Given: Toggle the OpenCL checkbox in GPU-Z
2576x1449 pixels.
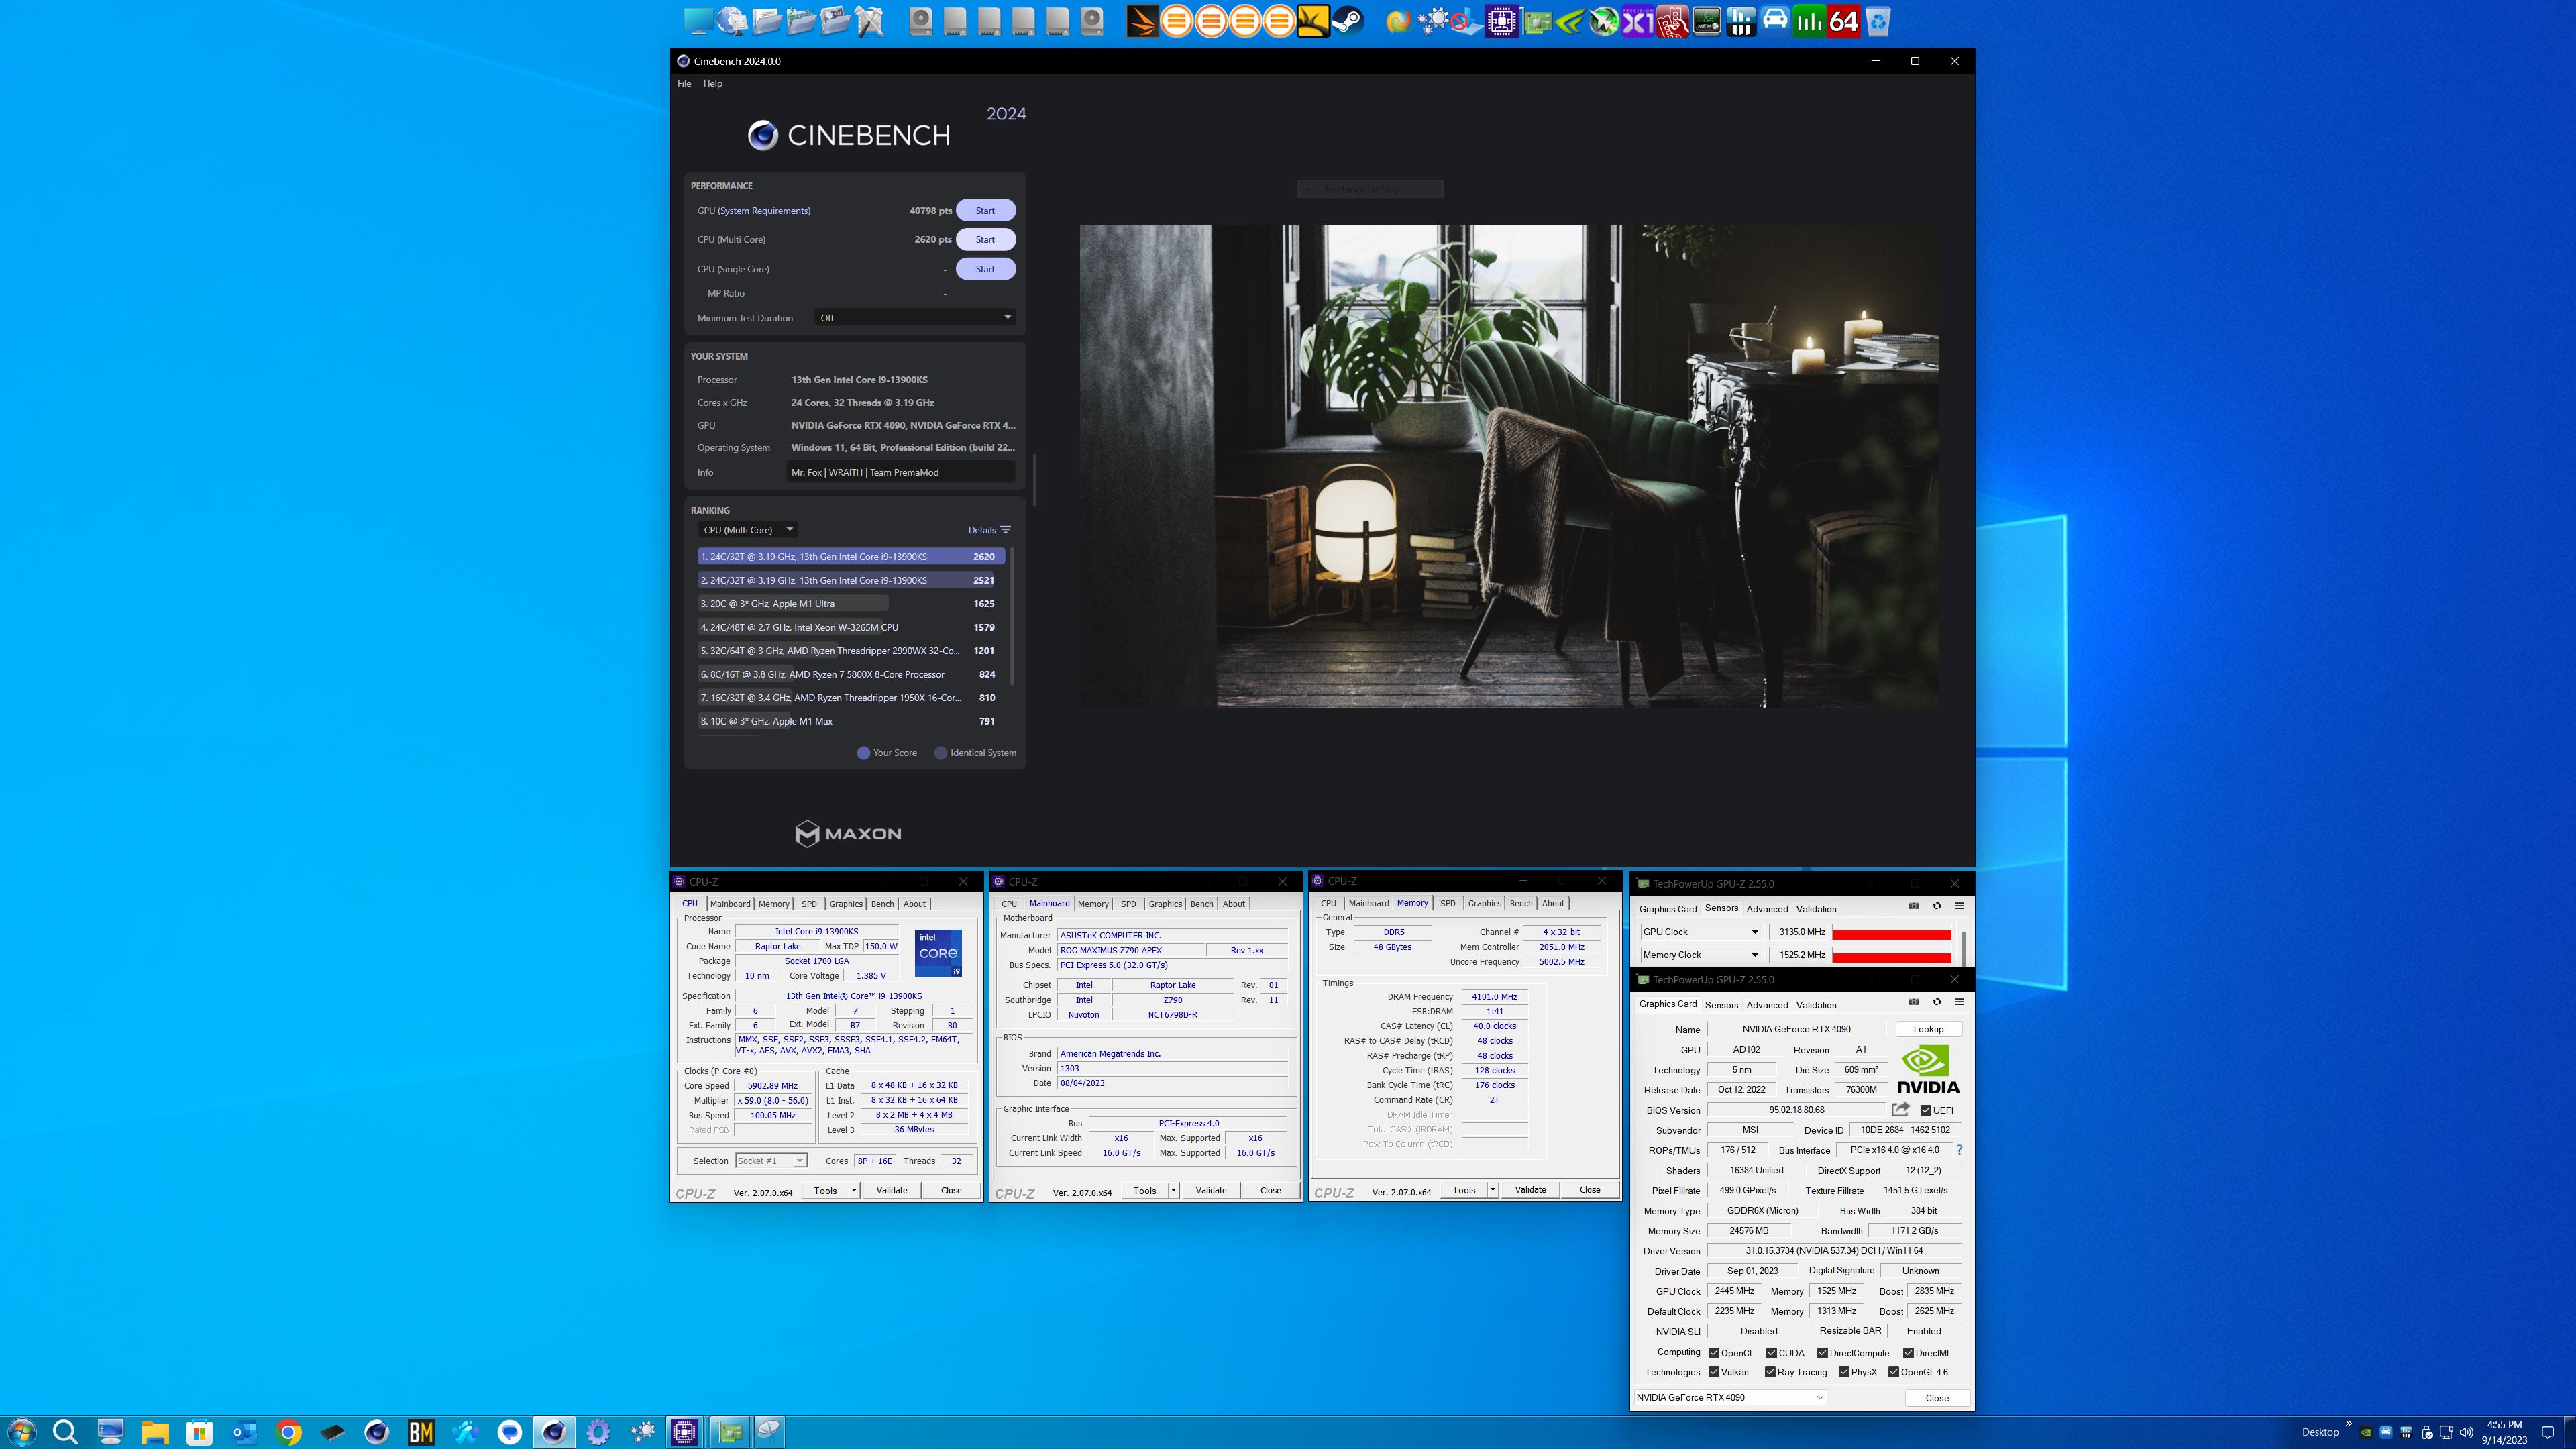Looking at the screenshot, I should 1714,1353.
